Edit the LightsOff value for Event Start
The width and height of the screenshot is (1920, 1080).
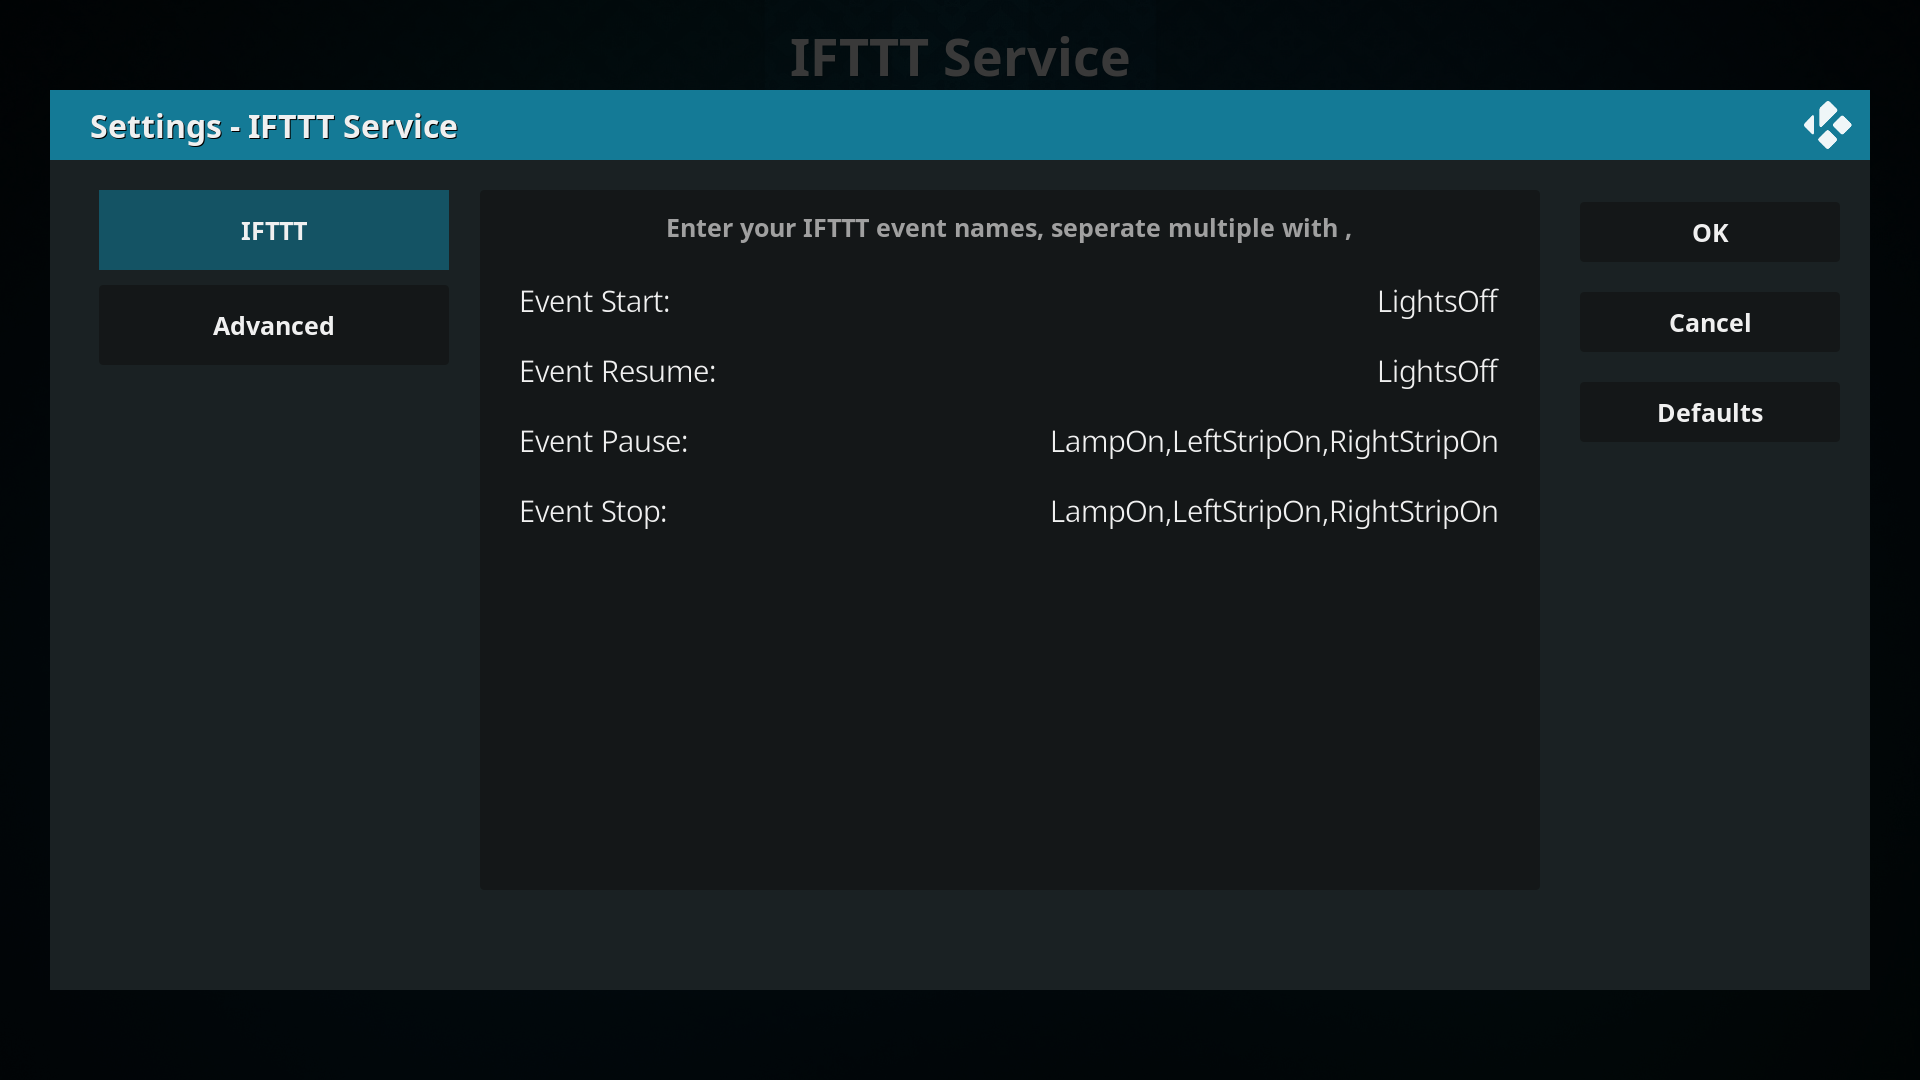(1436, 302)
